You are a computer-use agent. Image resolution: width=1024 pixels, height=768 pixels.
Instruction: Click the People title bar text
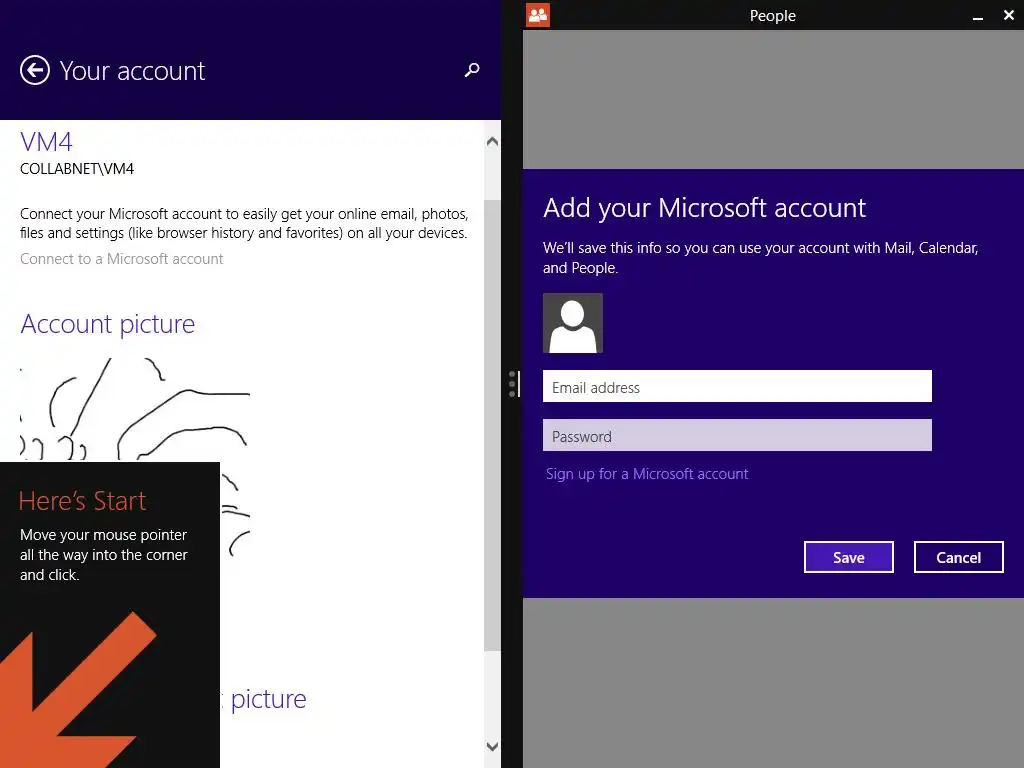pos(773,16)
